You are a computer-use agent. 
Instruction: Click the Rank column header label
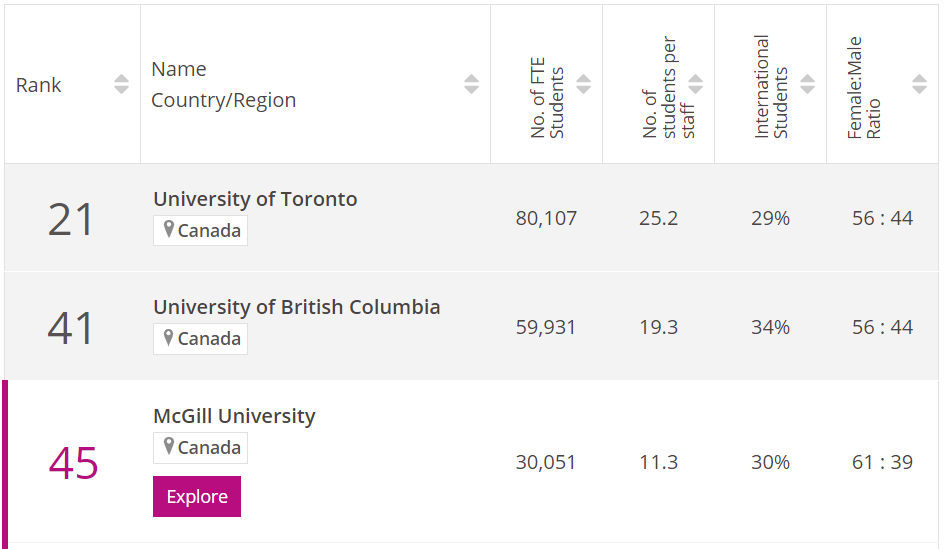39,85
